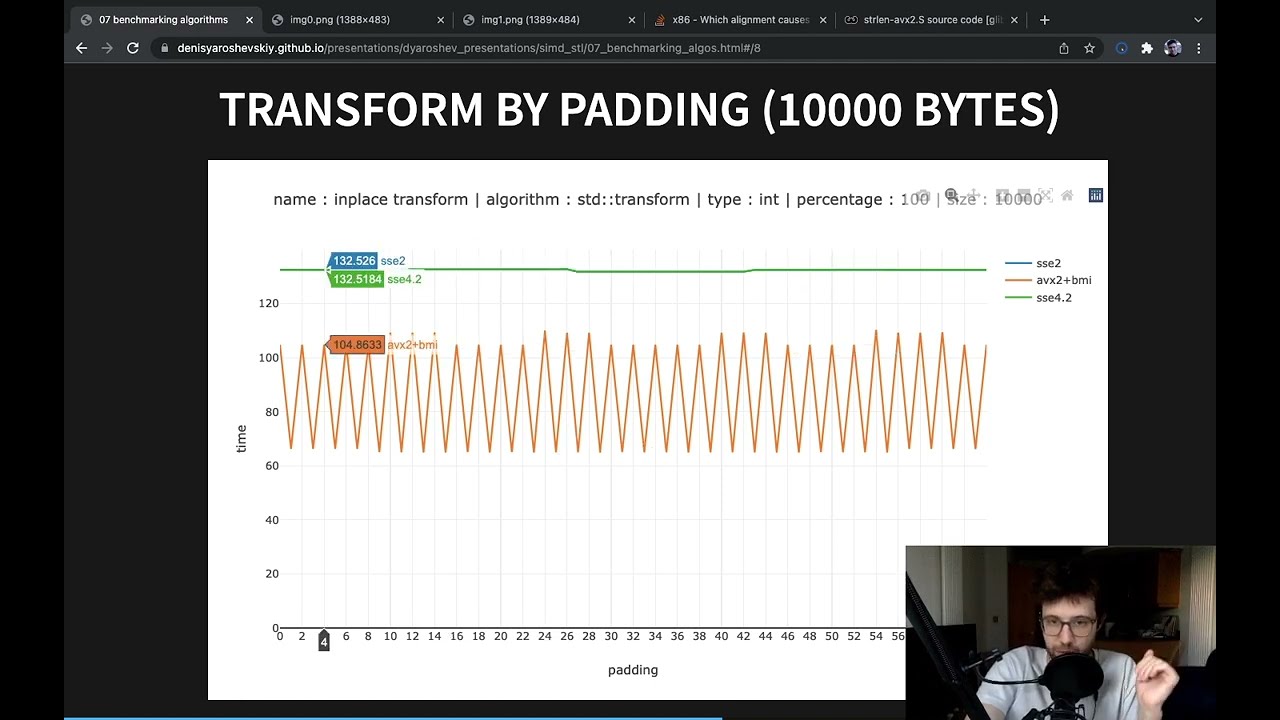Switch to strlen-avx2.S source code tab

click(931, 20)
